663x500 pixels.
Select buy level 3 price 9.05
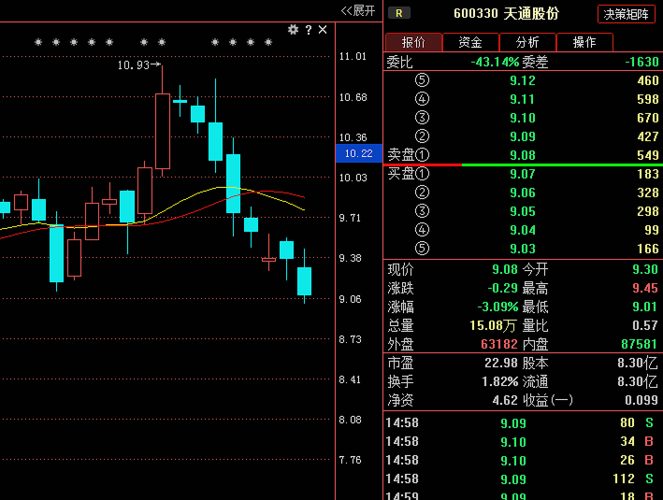pyautogui.click(x=523, y=211)
